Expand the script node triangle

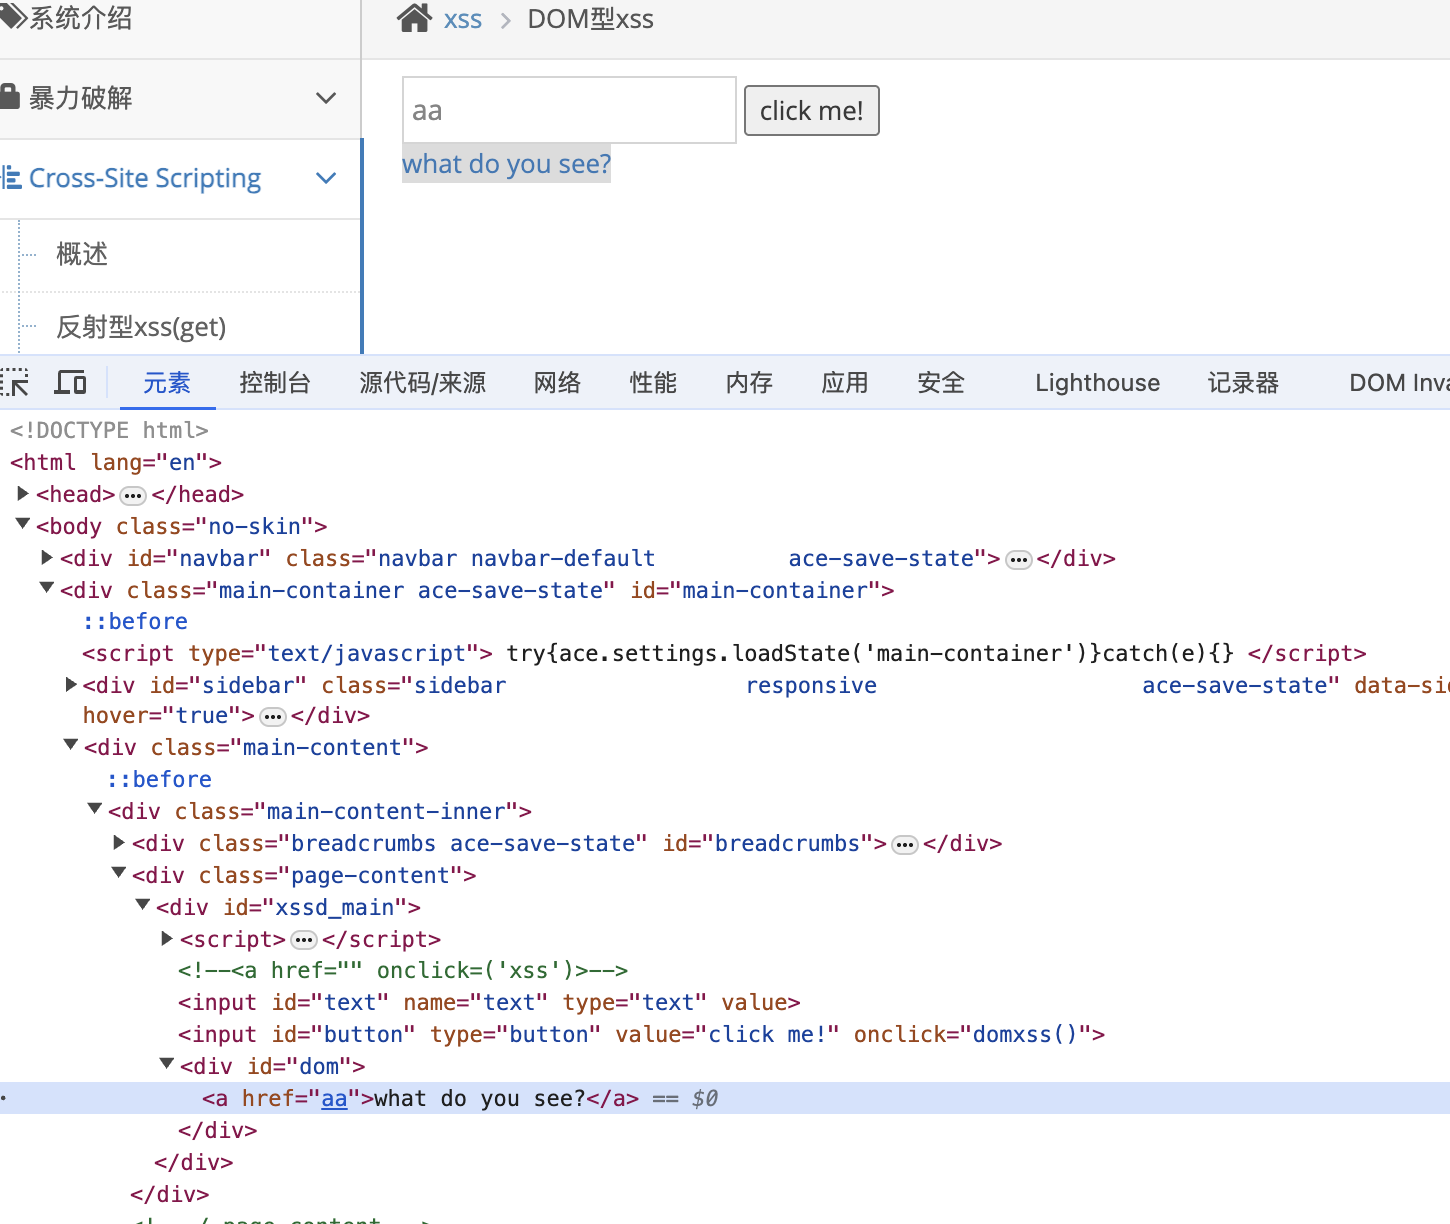point(167,938)
